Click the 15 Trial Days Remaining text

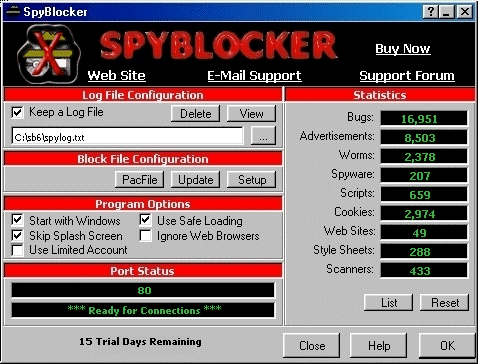pos(140,342)
